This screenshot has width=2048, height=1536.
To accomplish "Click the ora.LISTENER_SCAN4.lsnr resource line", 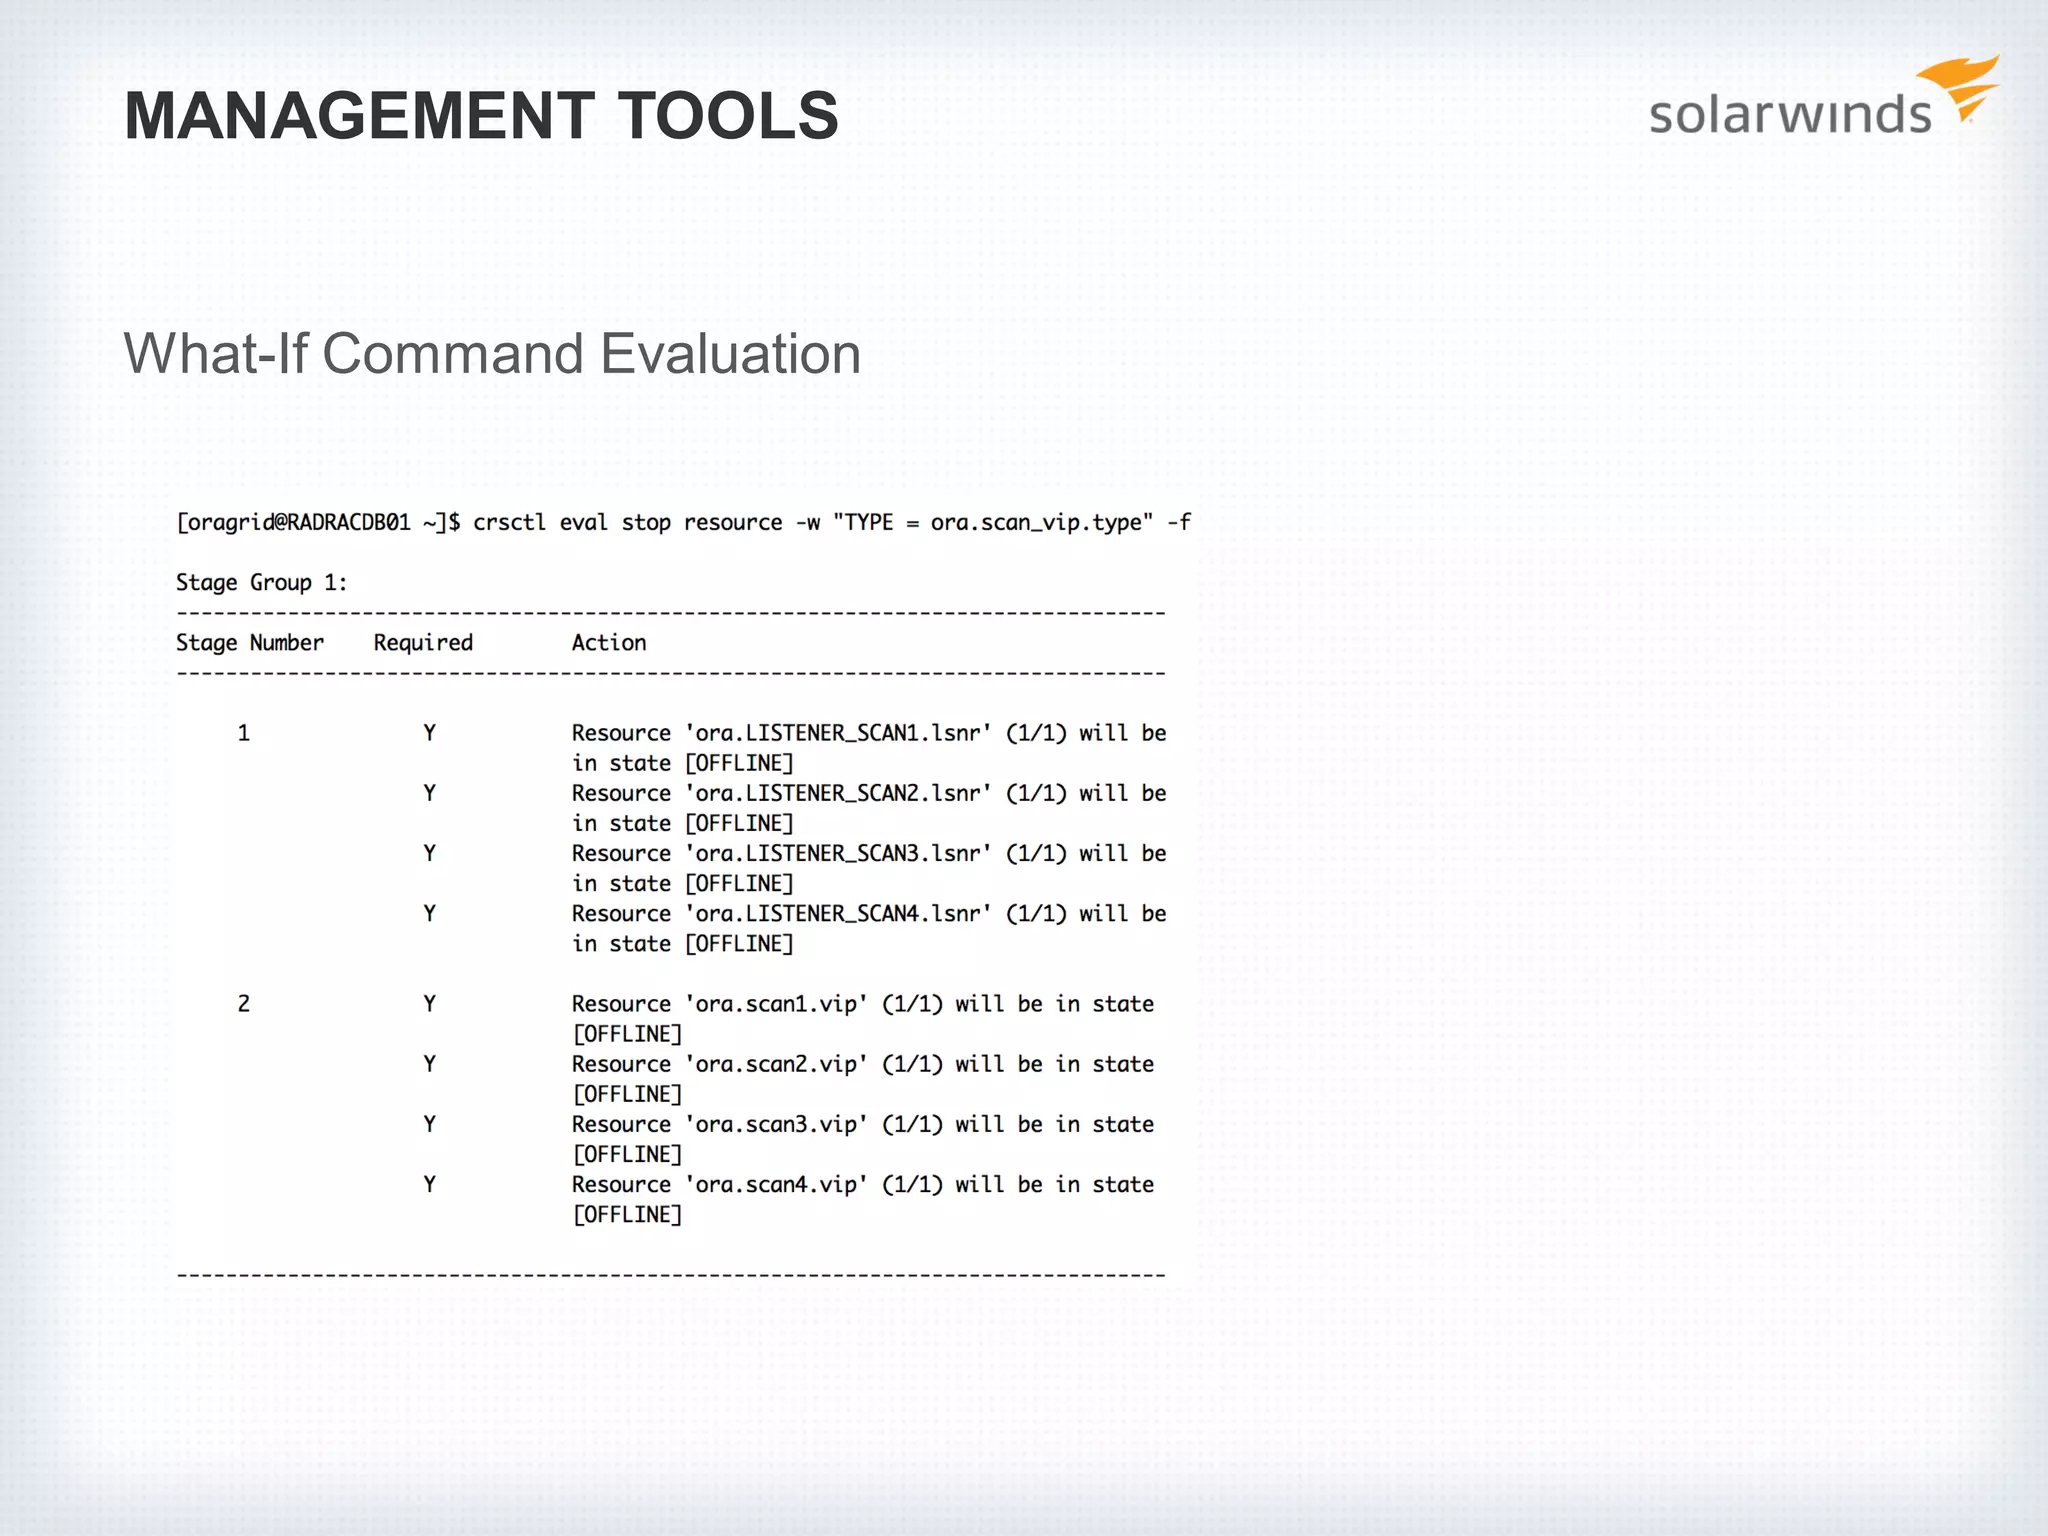I will [x=869, y=913].
